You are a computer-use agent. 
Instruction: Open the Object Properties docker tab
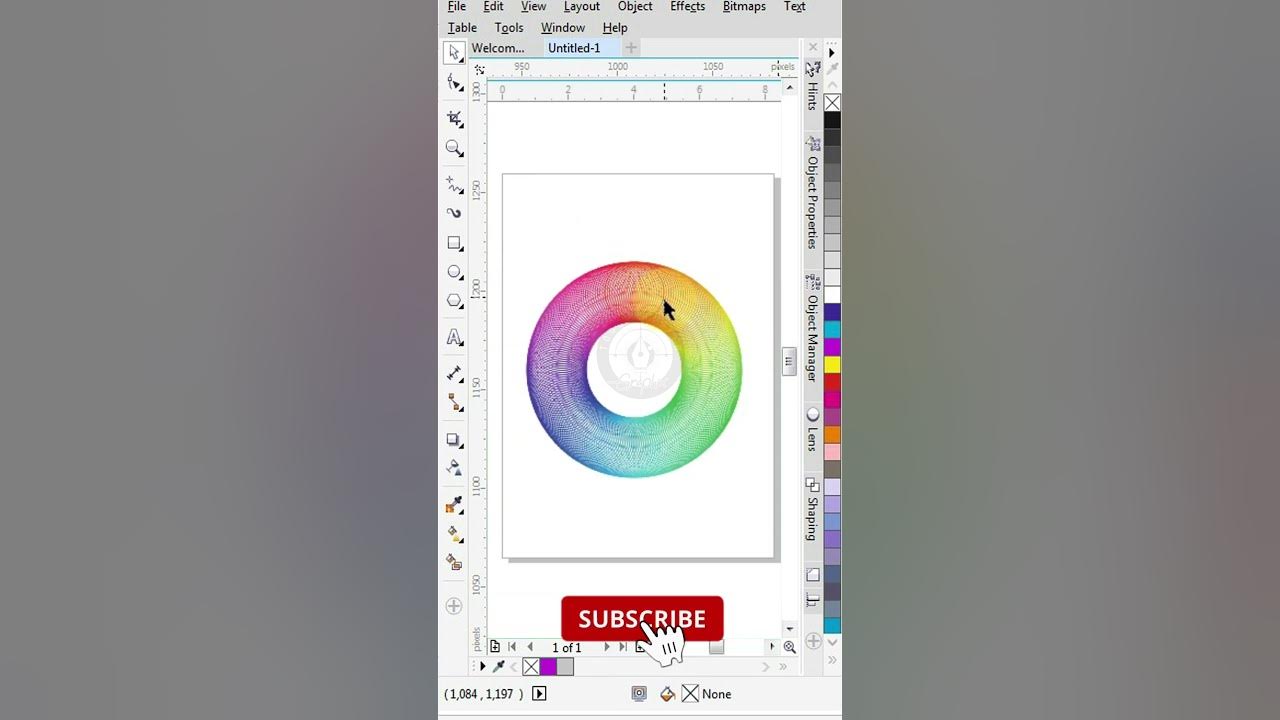813,192
